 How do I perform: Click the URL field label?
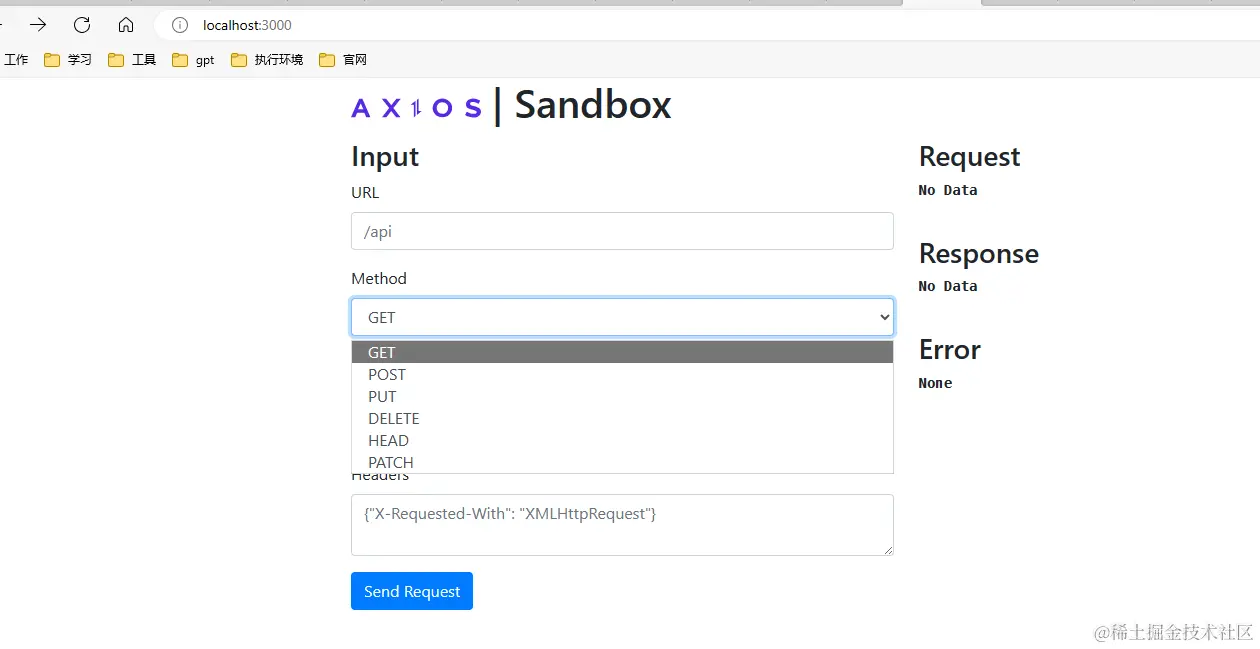click(365, 193)
